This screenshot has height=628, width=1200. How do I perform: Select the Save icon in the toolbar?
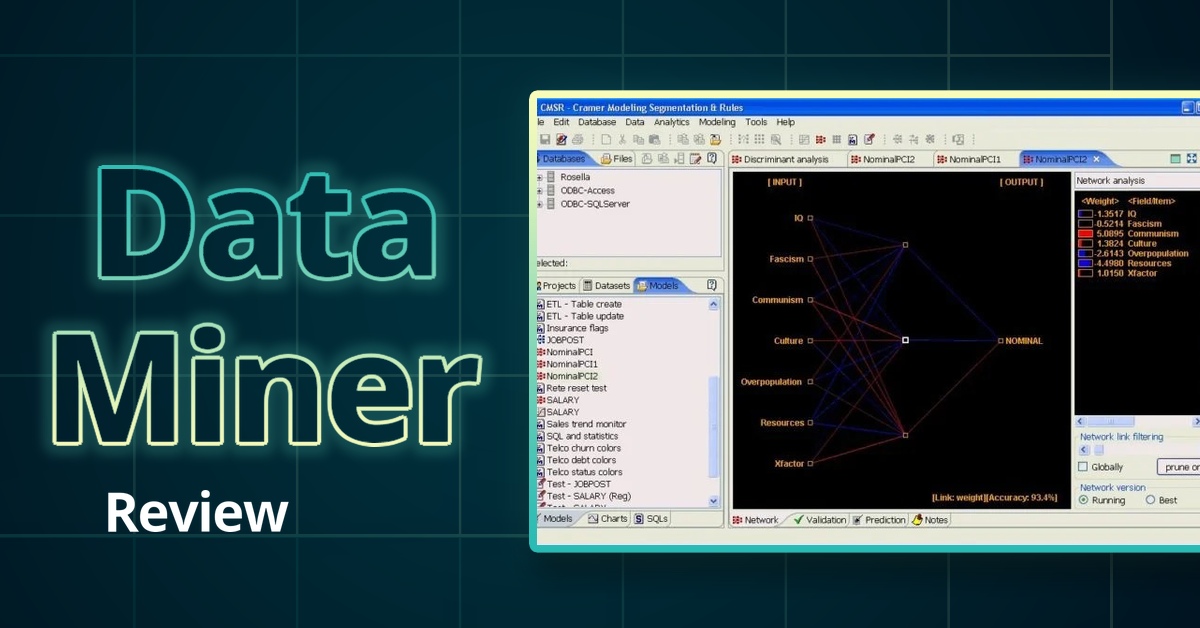[546, 140]
